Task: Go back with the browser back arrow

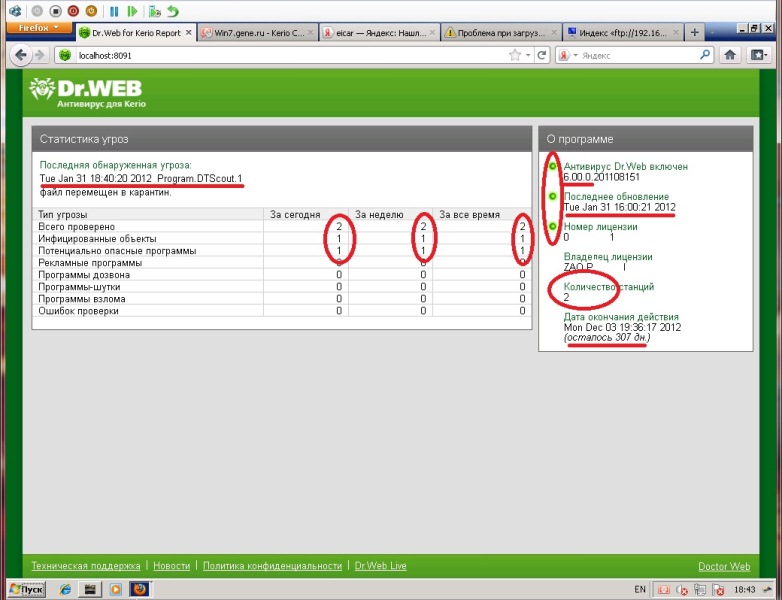Action: pyautogui.click(x=20, y=55)
